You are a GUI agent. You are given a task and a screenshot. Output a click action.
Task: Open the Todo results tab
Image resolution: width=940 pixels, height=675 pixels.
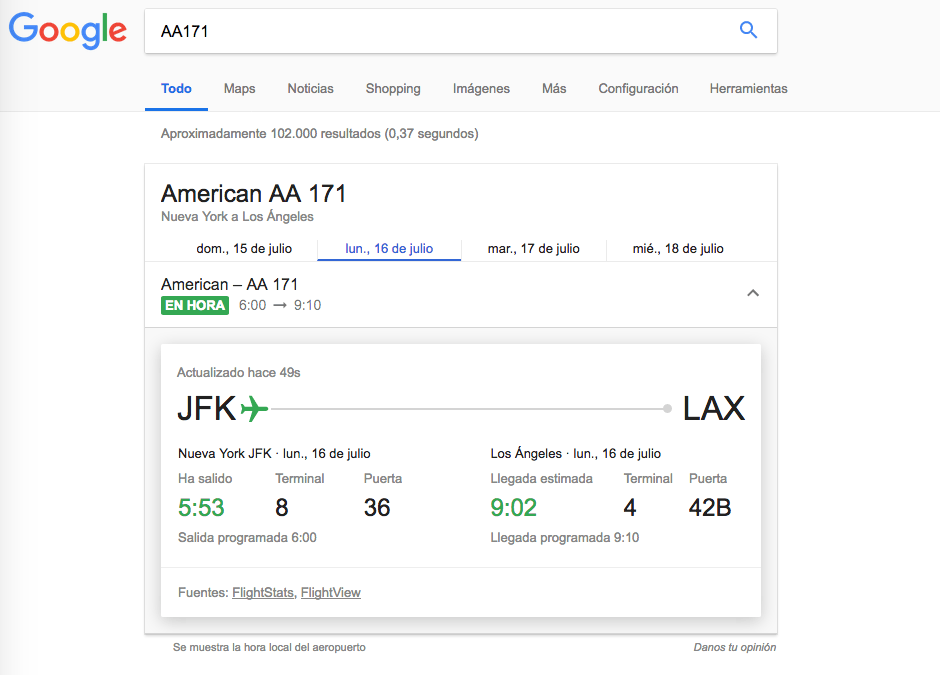point(176,89)
